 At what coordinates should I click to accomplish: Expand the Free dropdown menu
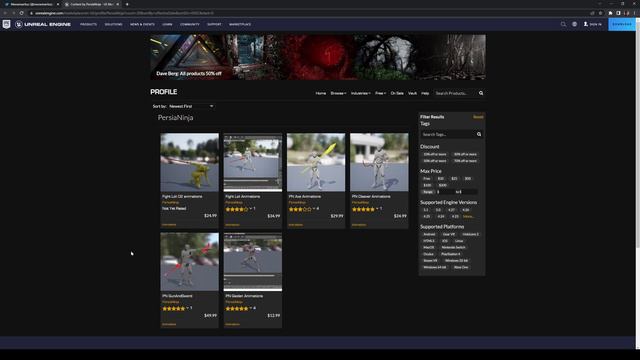380,93
